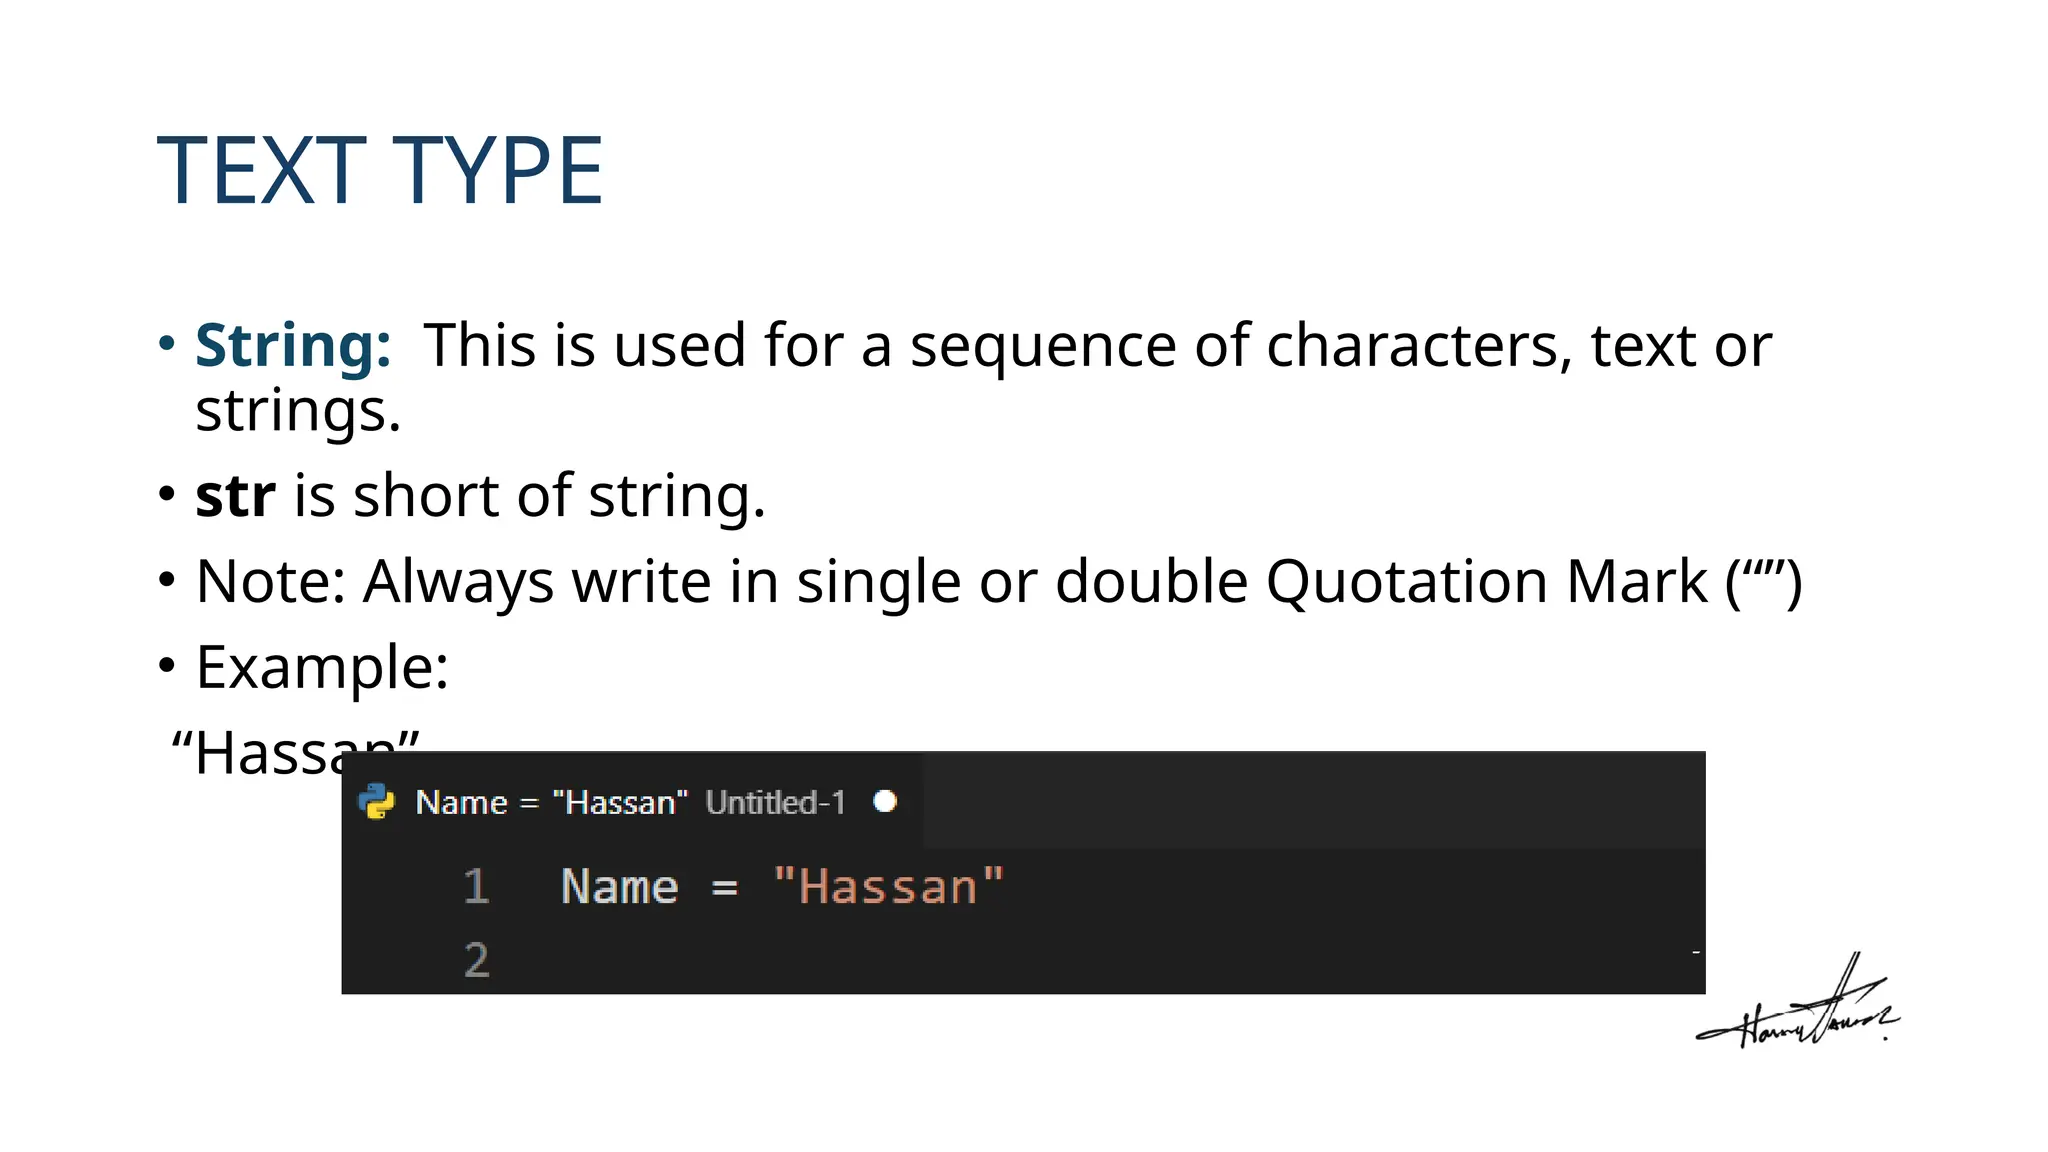The image size is (2048, 1152).
Task: Select the Name = "Hassan" editor tab title
Action: [x=551, y=802]
